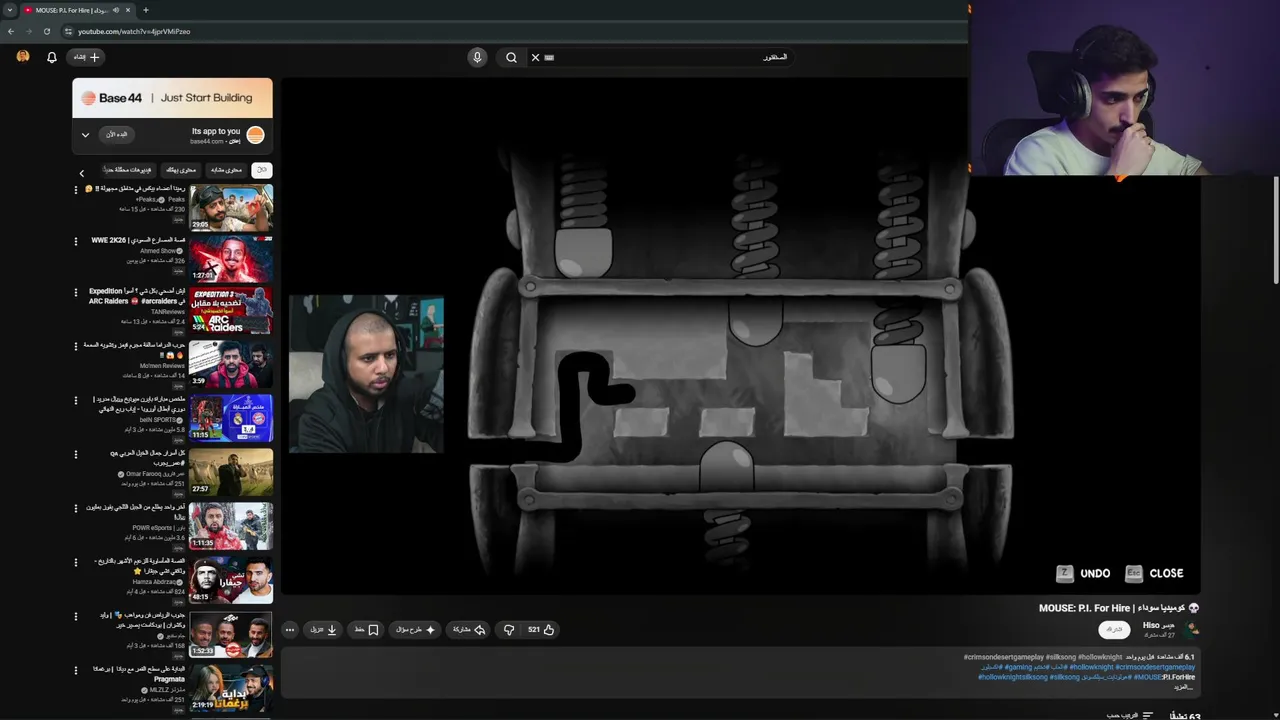
Task: Open the Mo'men Reviews 3:59 thumbnail
Action: (231, 364)
